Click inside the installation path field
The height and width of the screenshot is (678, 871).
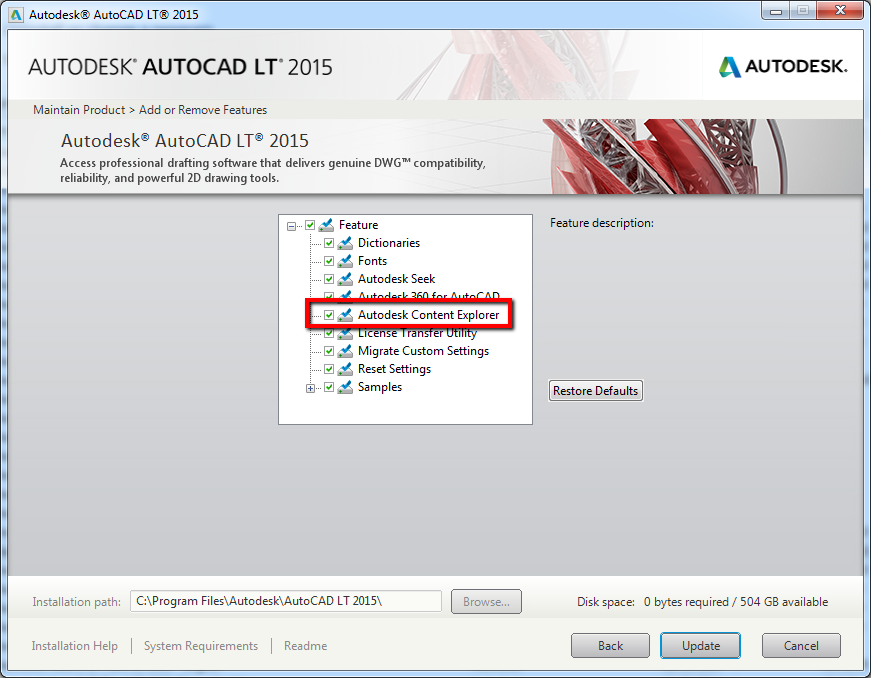point(285,601)
